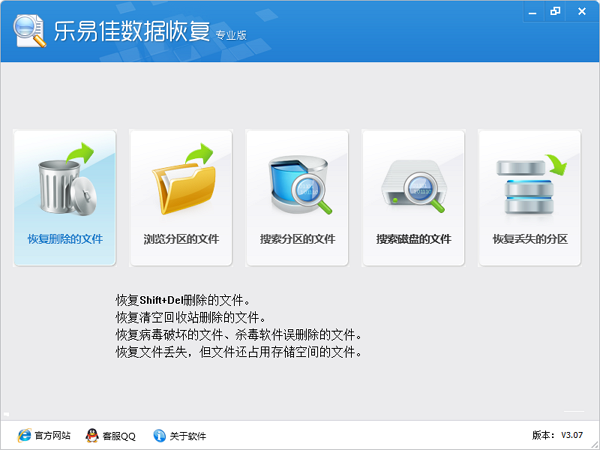
Task: Click the 恢复病毒破坏的文件 description line
Action: click(239, 335)
